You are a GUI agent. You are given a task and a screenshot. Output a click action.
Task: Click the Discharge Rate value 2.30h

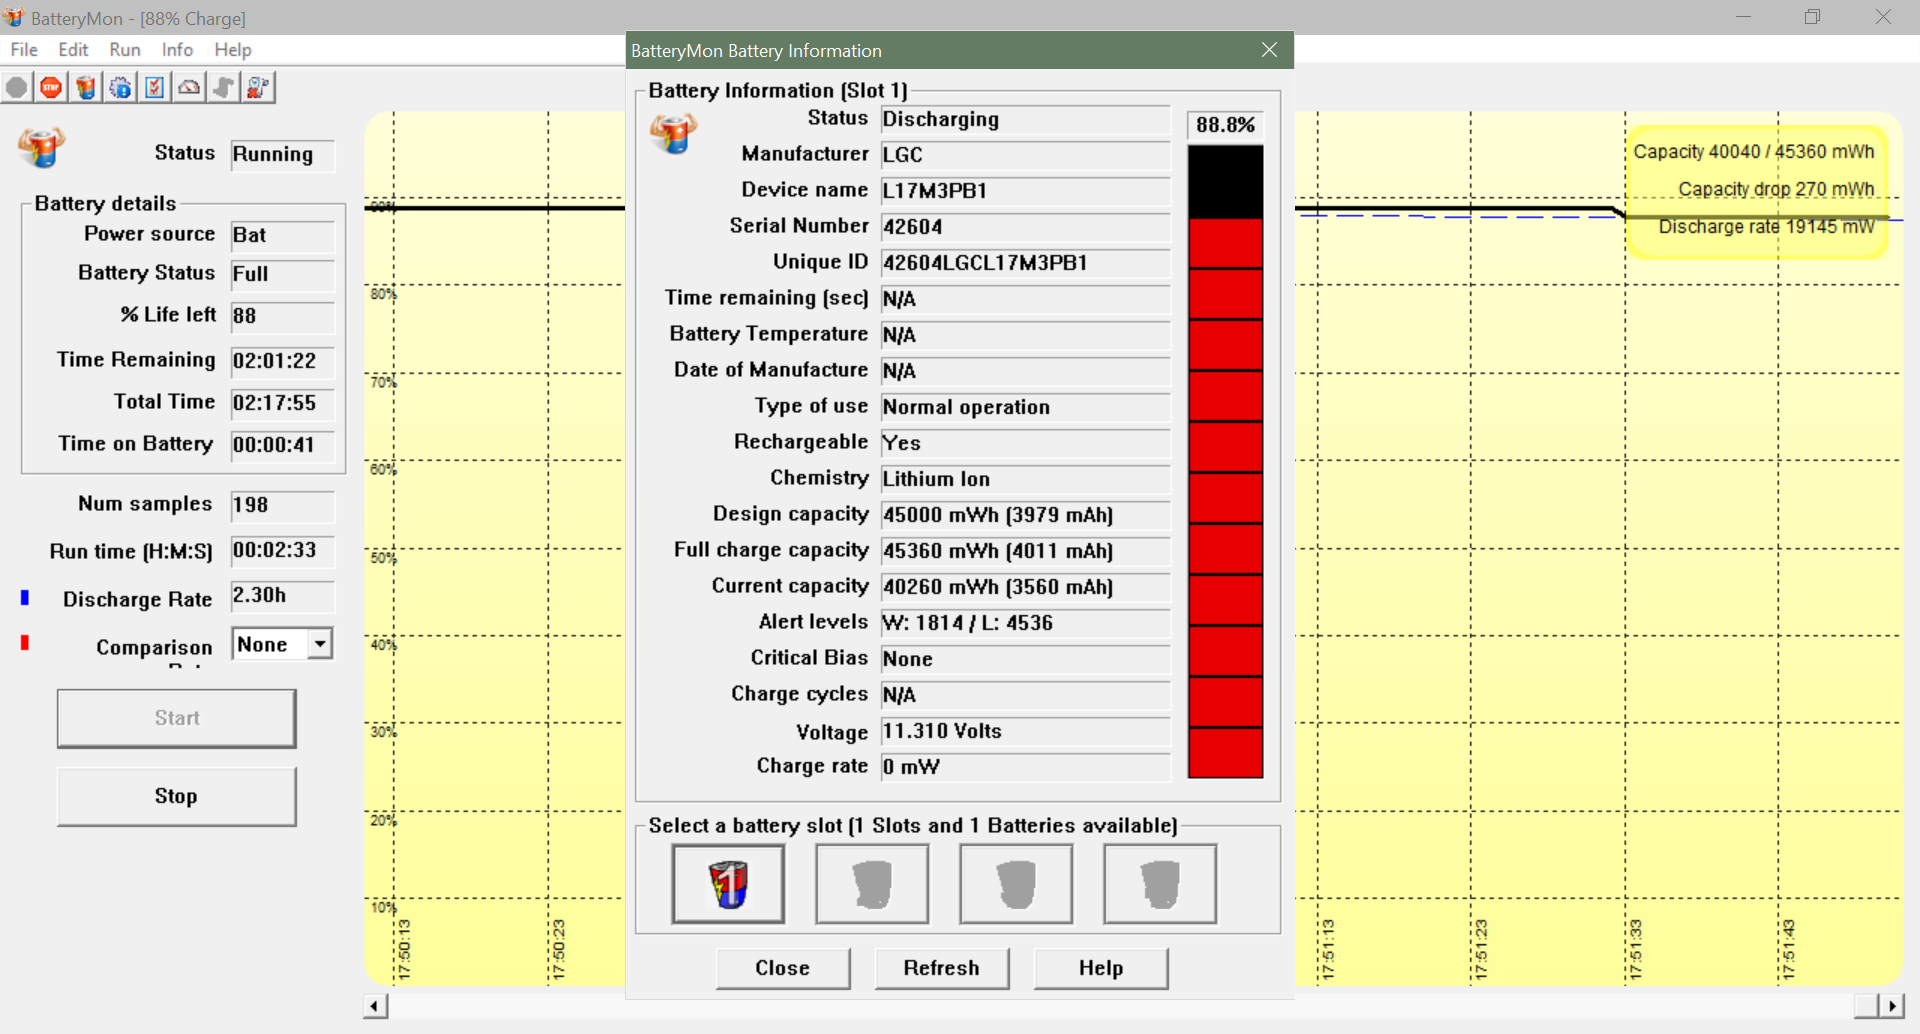point(283,596)
